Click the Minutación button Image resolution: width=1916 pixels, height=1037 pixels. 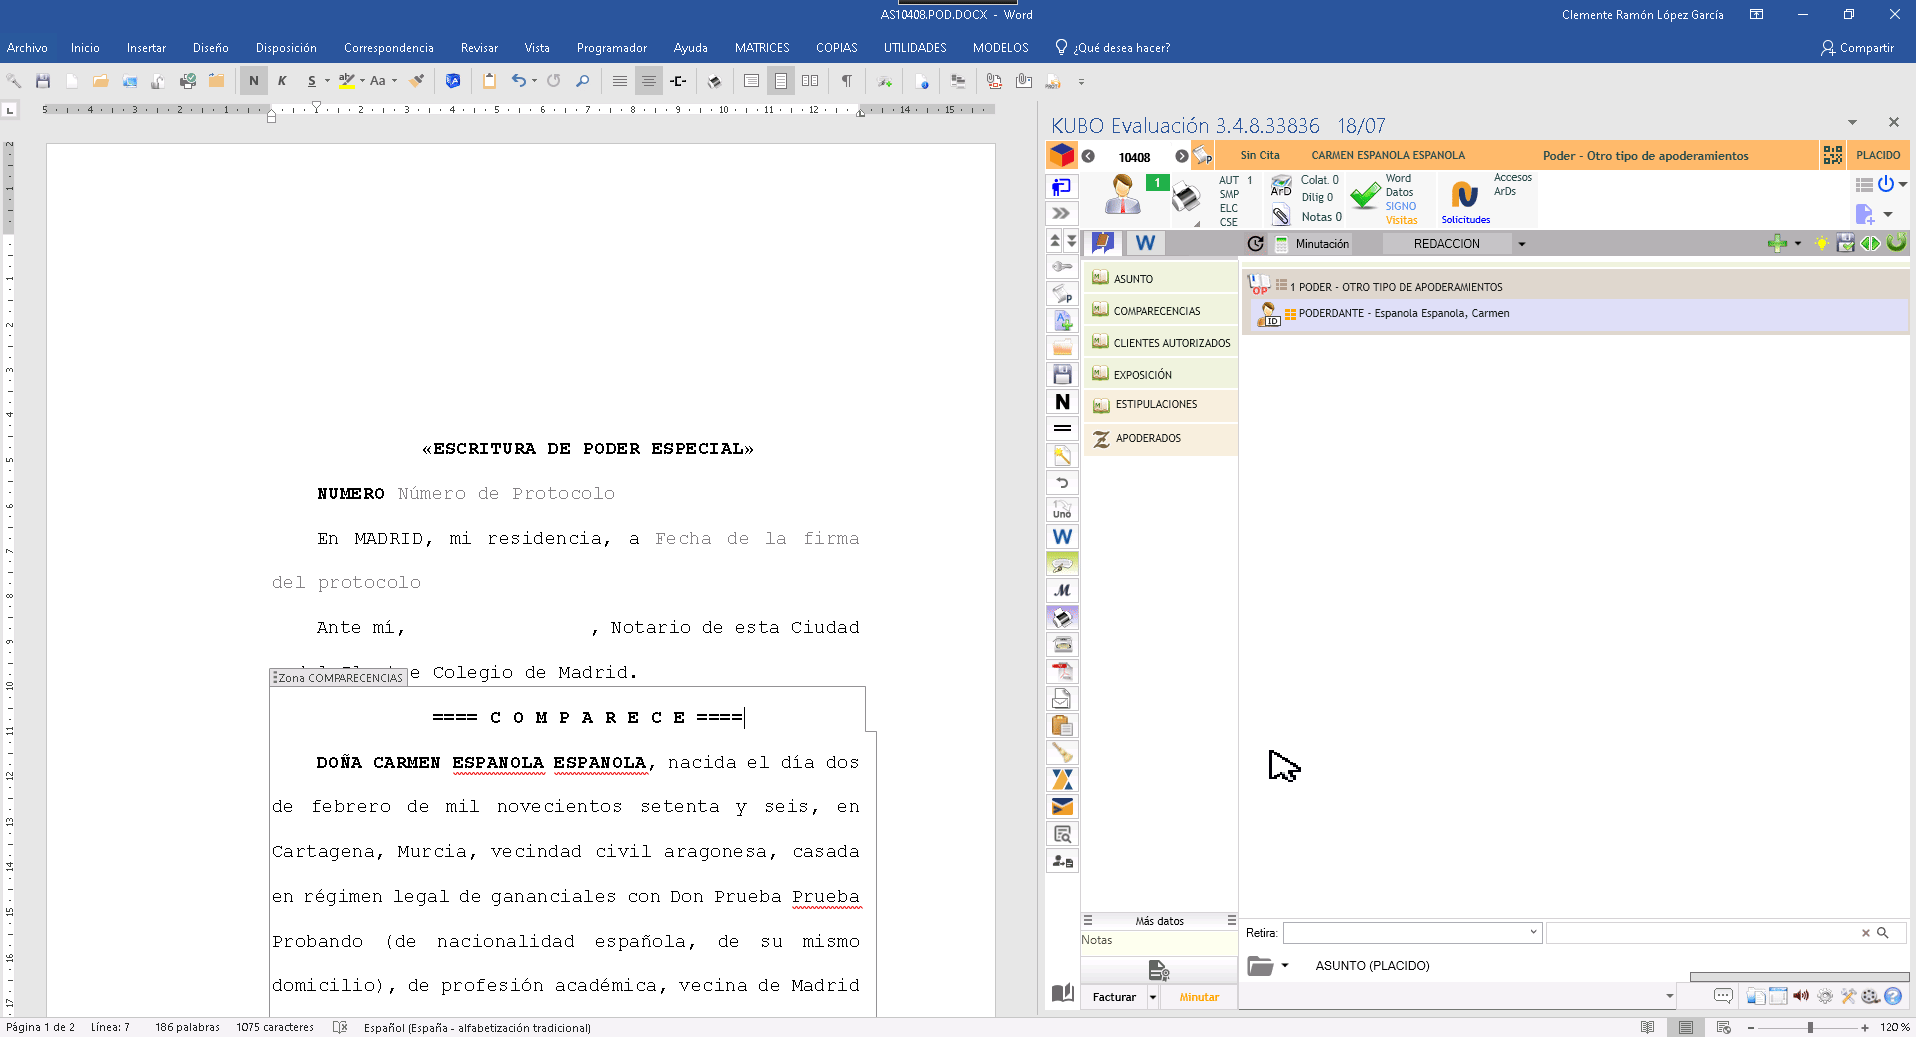1312,244
